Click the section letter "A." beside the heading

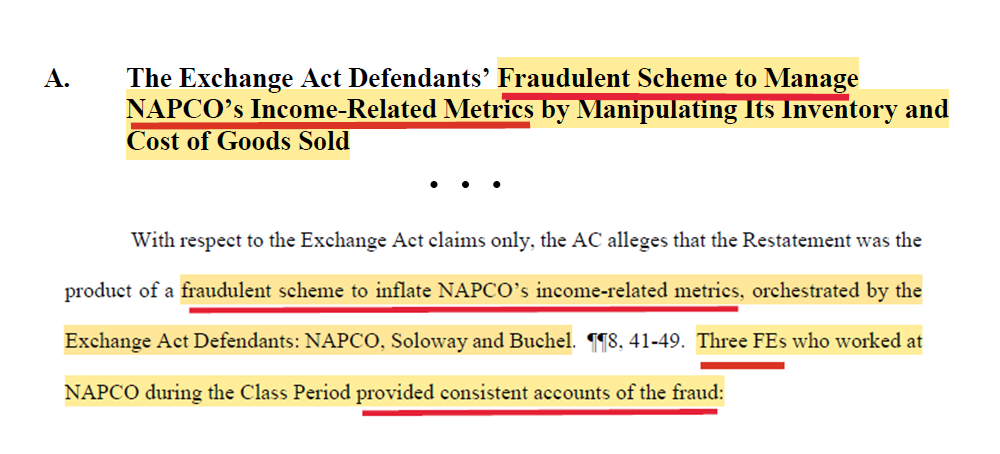[x=57, y=79]
